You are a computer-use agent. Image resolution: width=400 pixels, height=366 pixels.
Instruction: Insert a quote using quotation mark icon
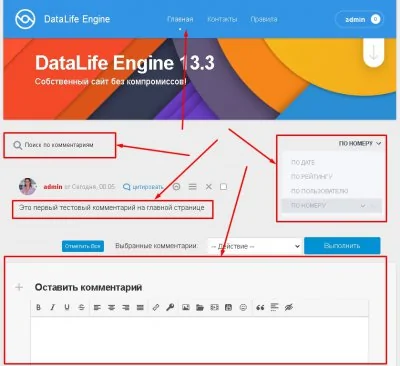click(260, 307)
